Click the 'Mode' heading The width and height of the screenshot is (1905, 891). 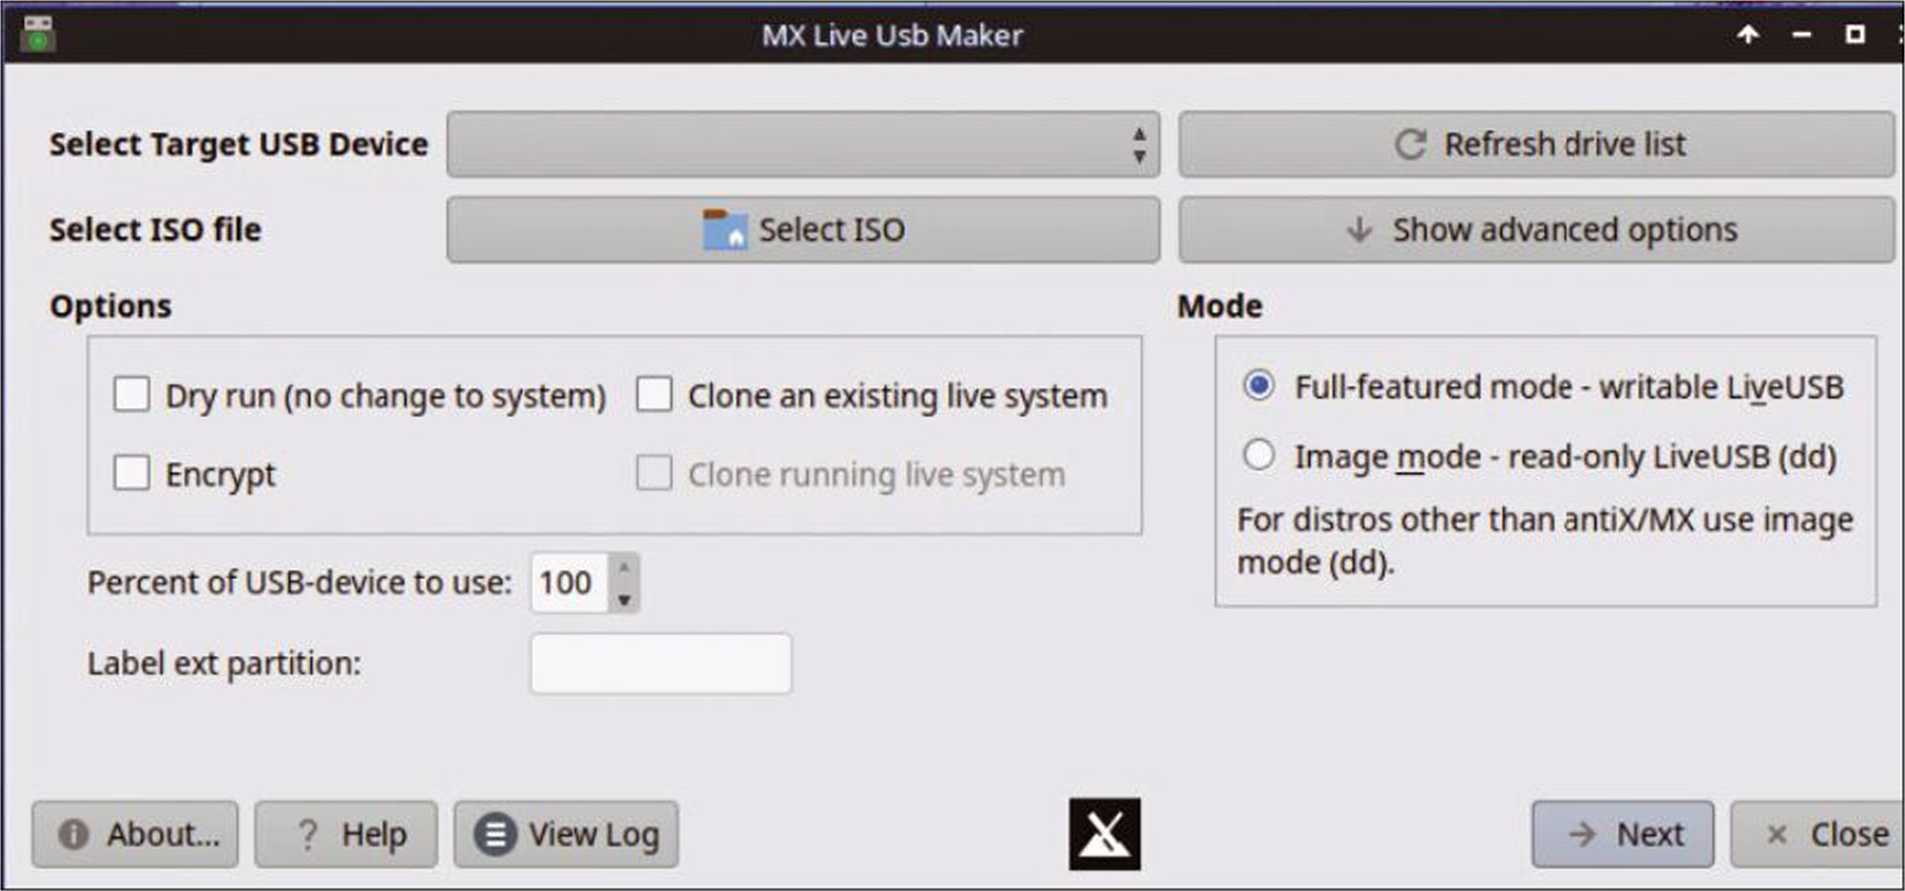pos(1219,306)
